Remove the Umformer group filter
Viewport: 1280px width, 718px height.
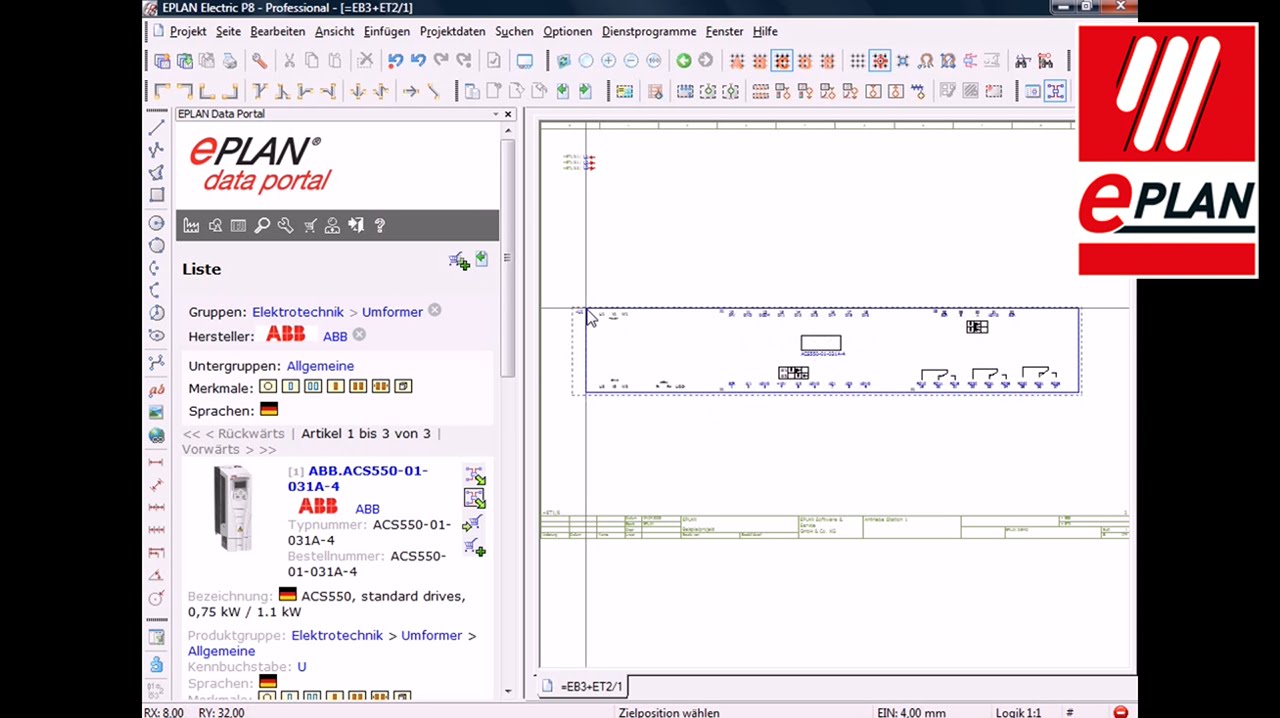(434, 311)
